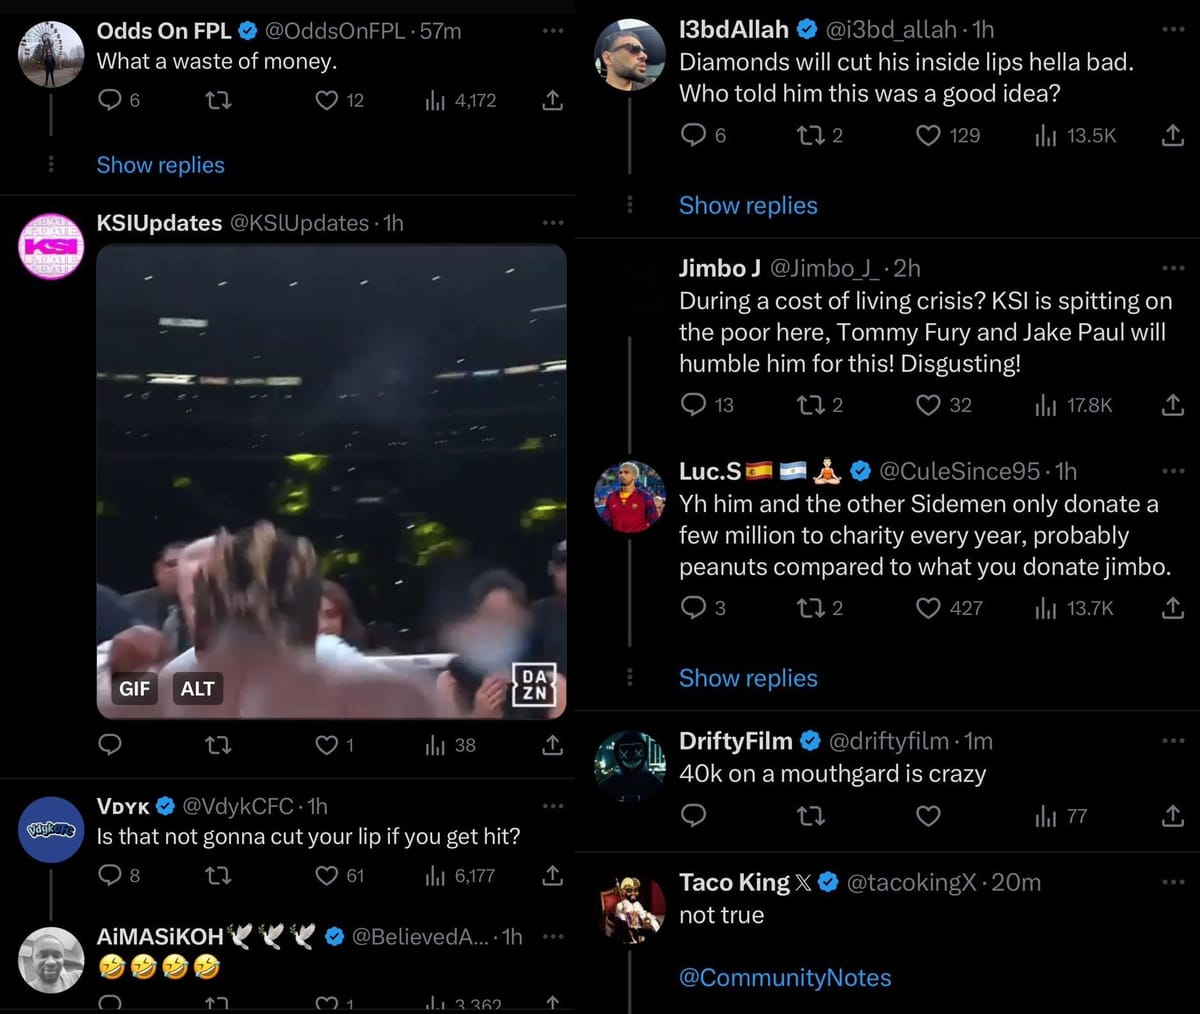Image resolution: width=1200 pixels, height=1014 pixels.
Task: Reply to Luc.S's charity tweet
Action: click(693, 608)
